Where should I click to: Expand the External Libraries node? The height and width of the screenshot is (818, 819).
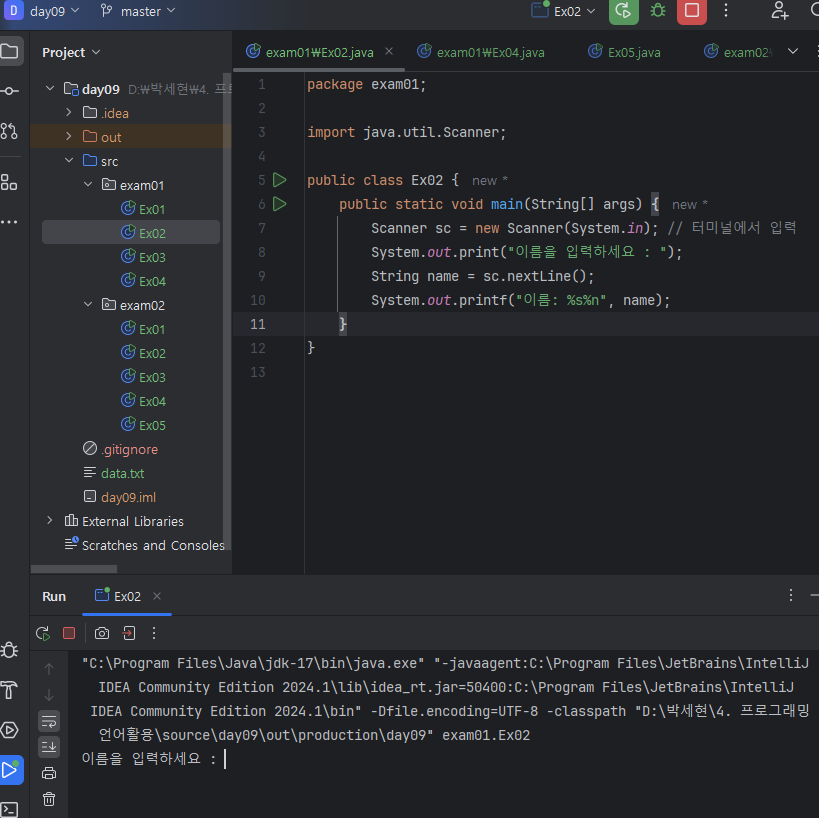[50, 521]
